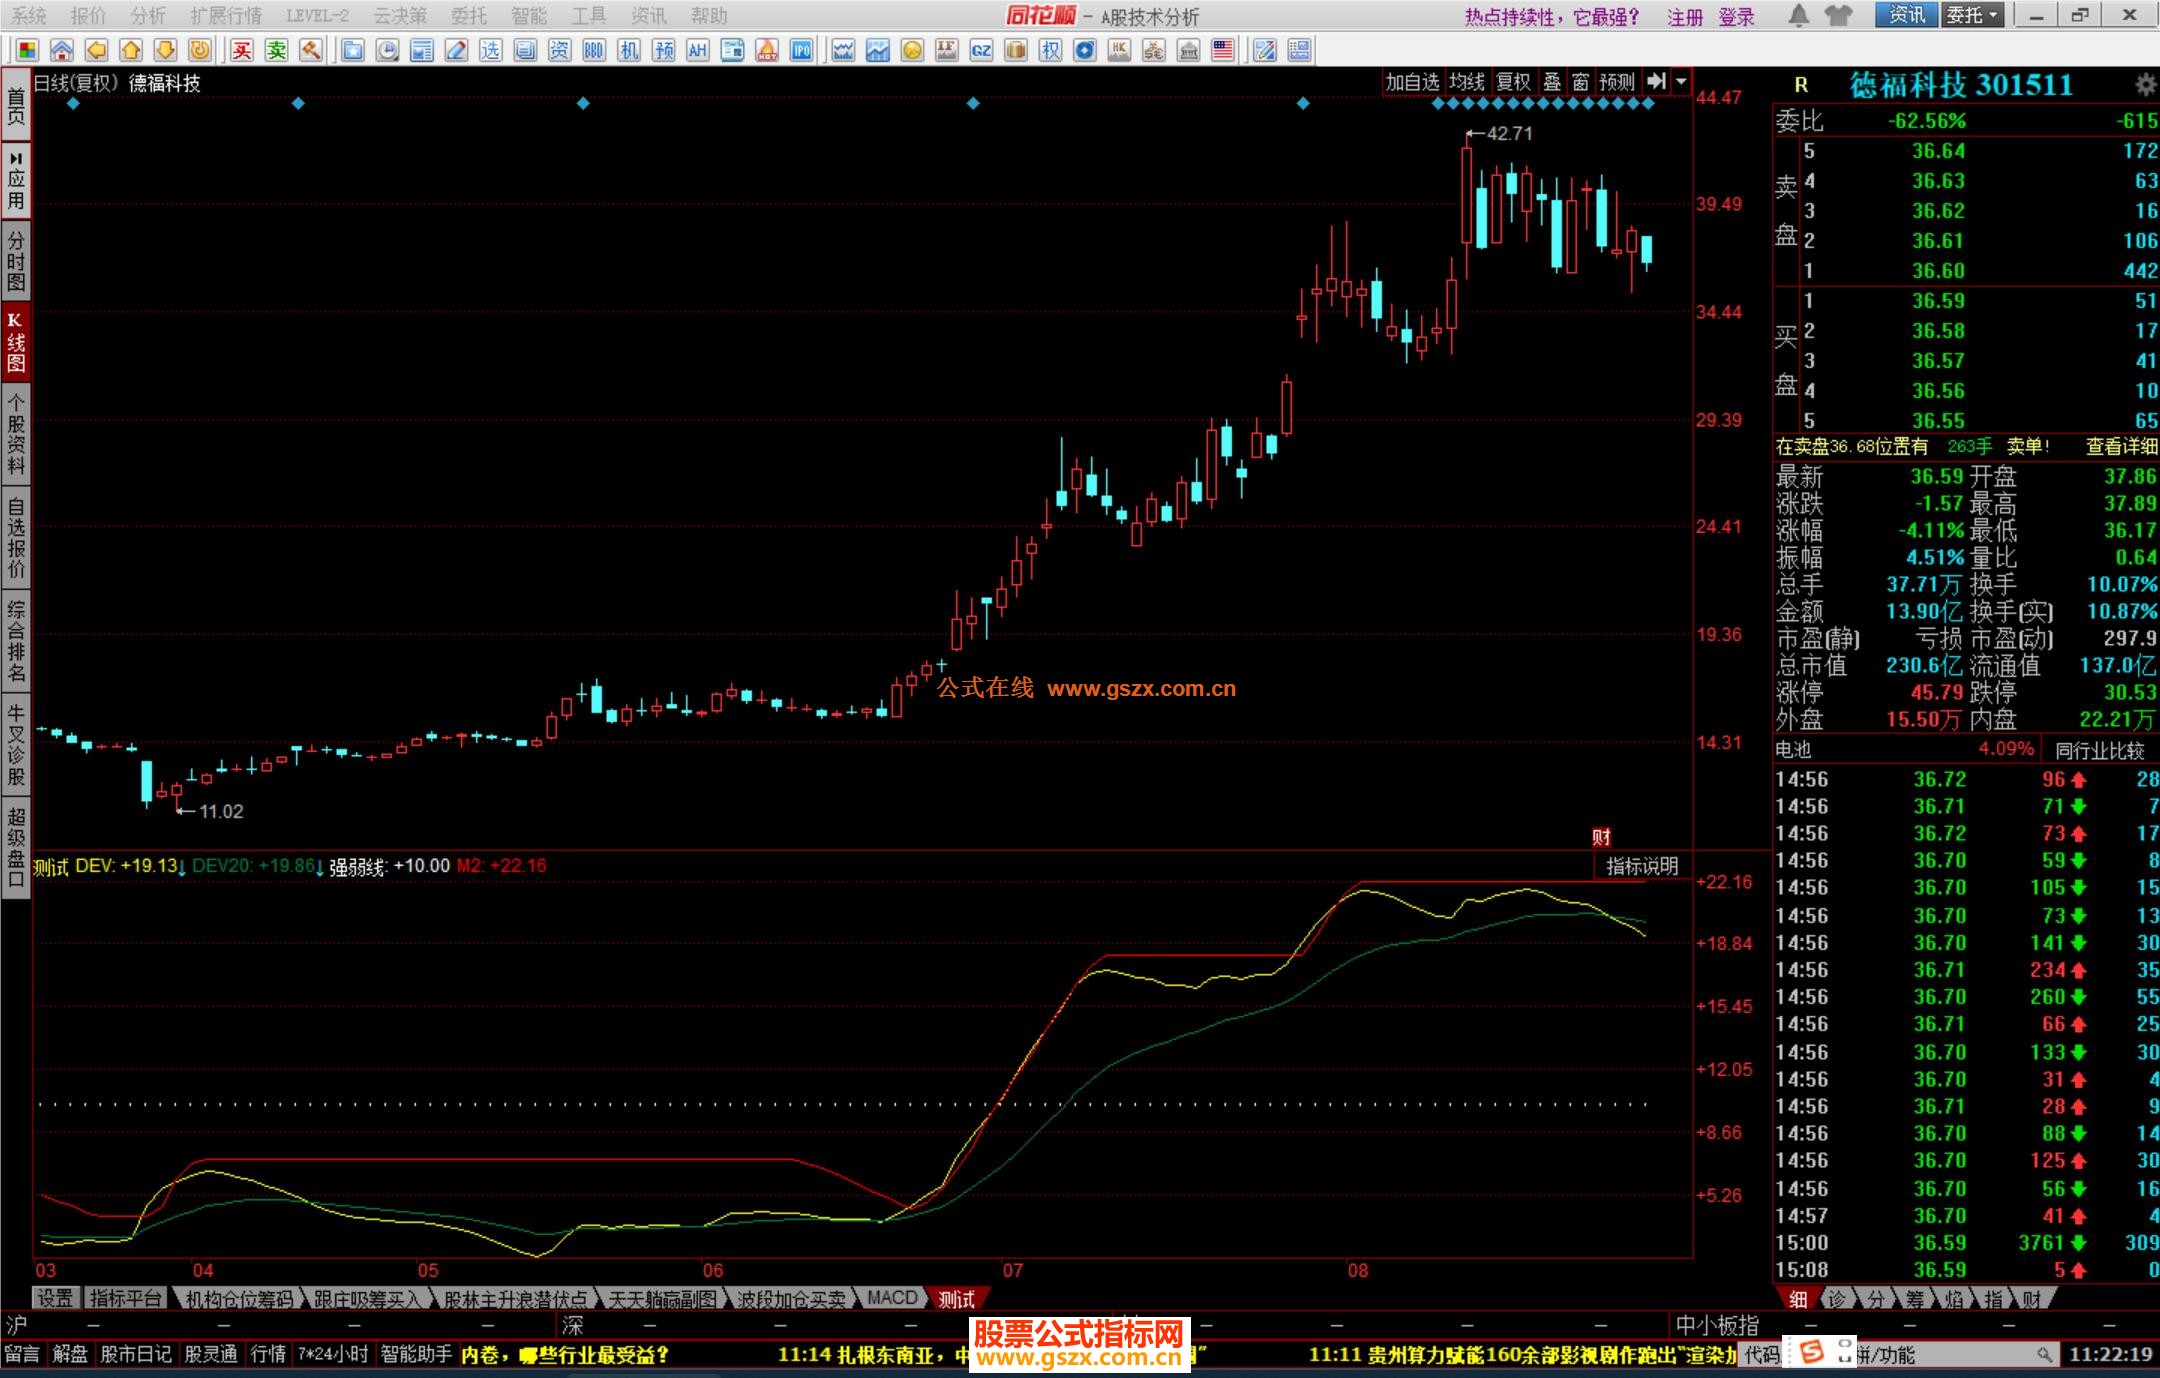This screenshot has height=1378, width=2160.
Task: Click the blue diamond marker above May candles
Action: [x=583, y=103]
